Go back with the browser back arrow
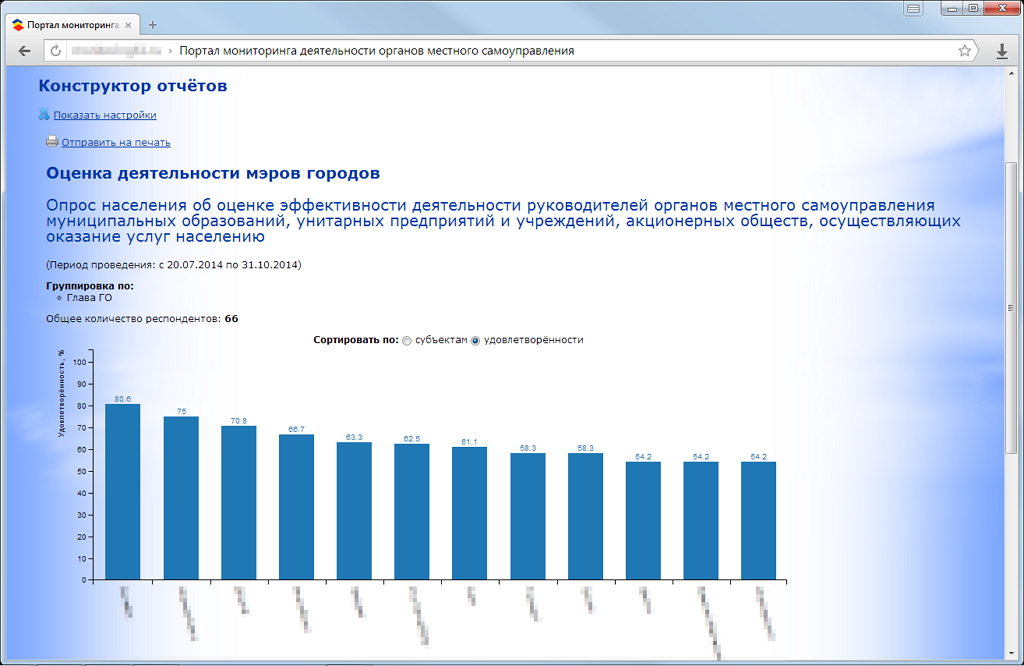Image resolution: width=1024 pixels, height=666 pixels. tap(24, 51)
